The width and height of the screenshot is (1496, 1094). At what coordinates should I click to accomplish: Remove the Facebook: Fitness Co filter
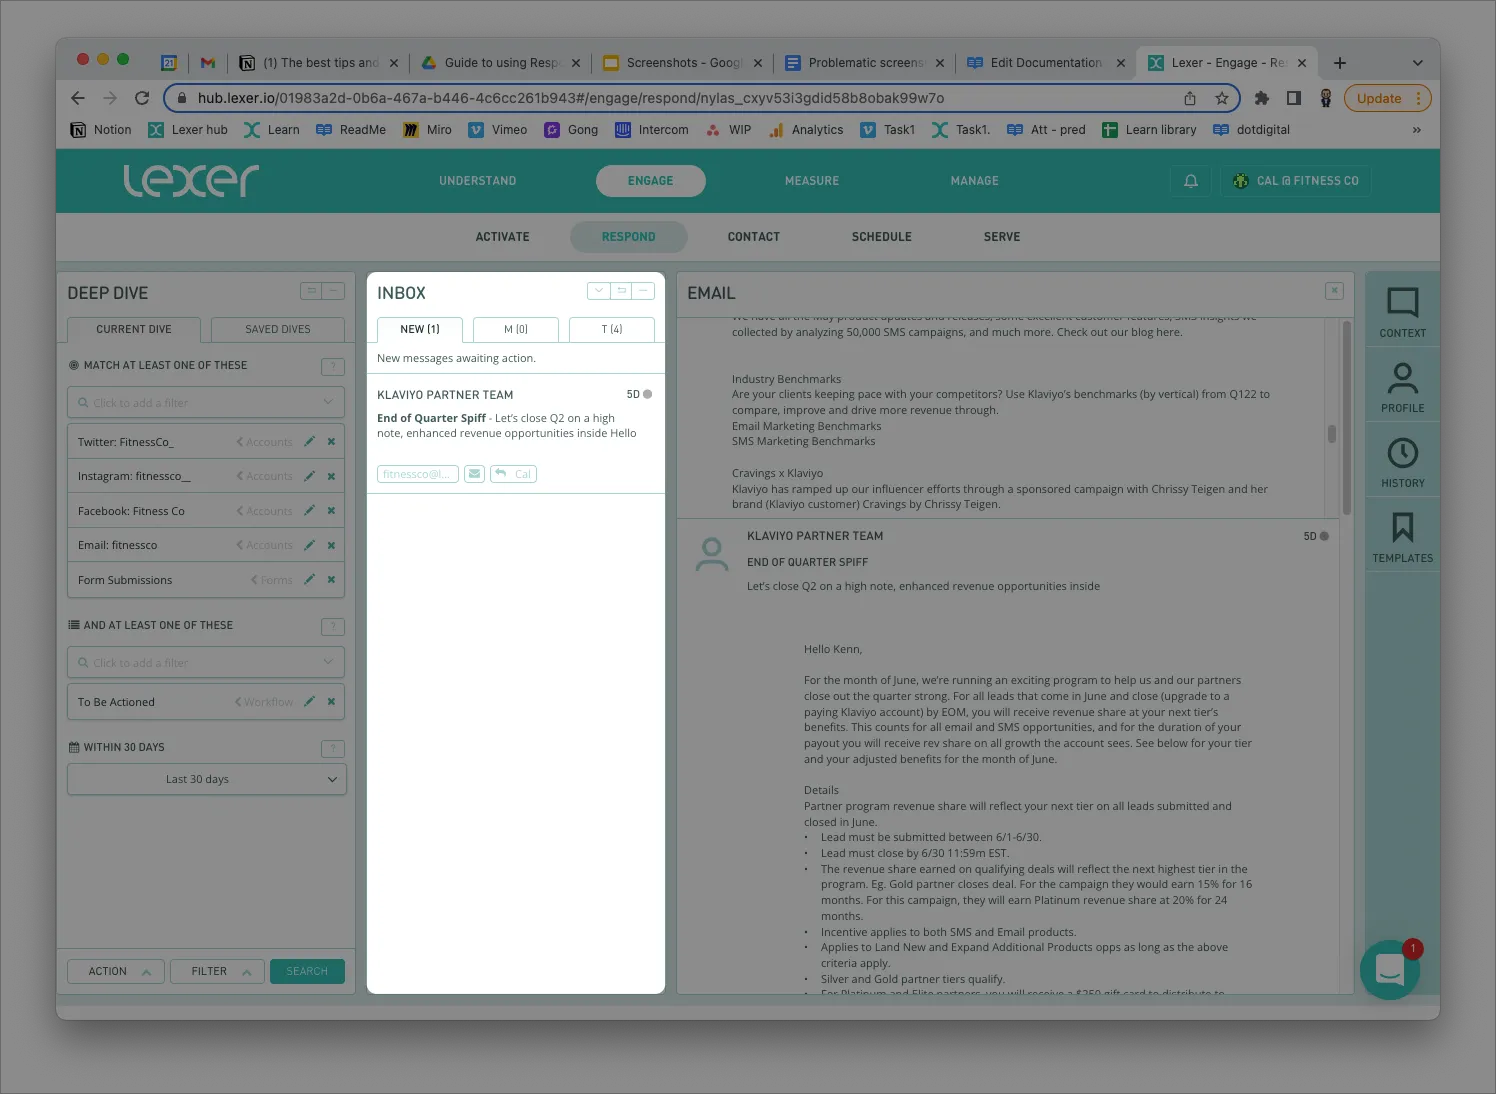click(x=331, y=510)
